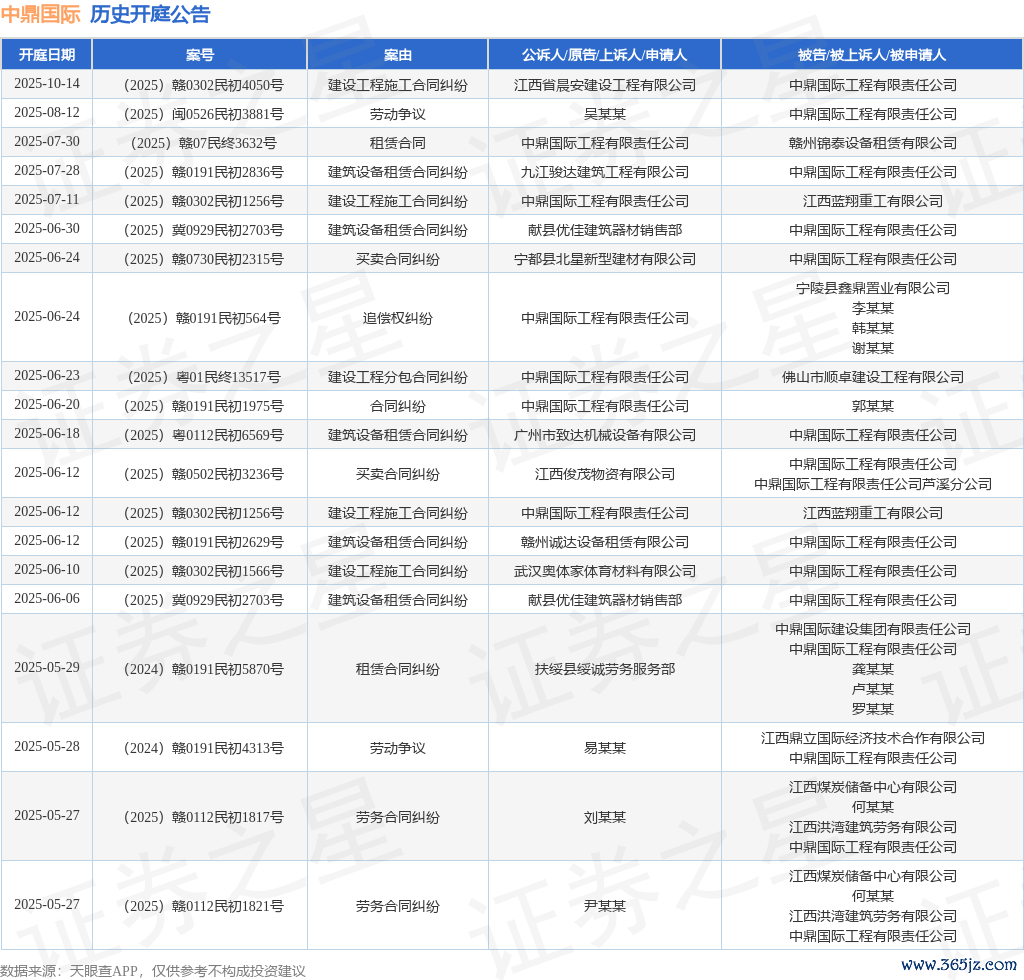Click the 被告/被上诉人/被申请人 column header
The width and height of the screenshot is (1024, 980).
click(872, 55)
